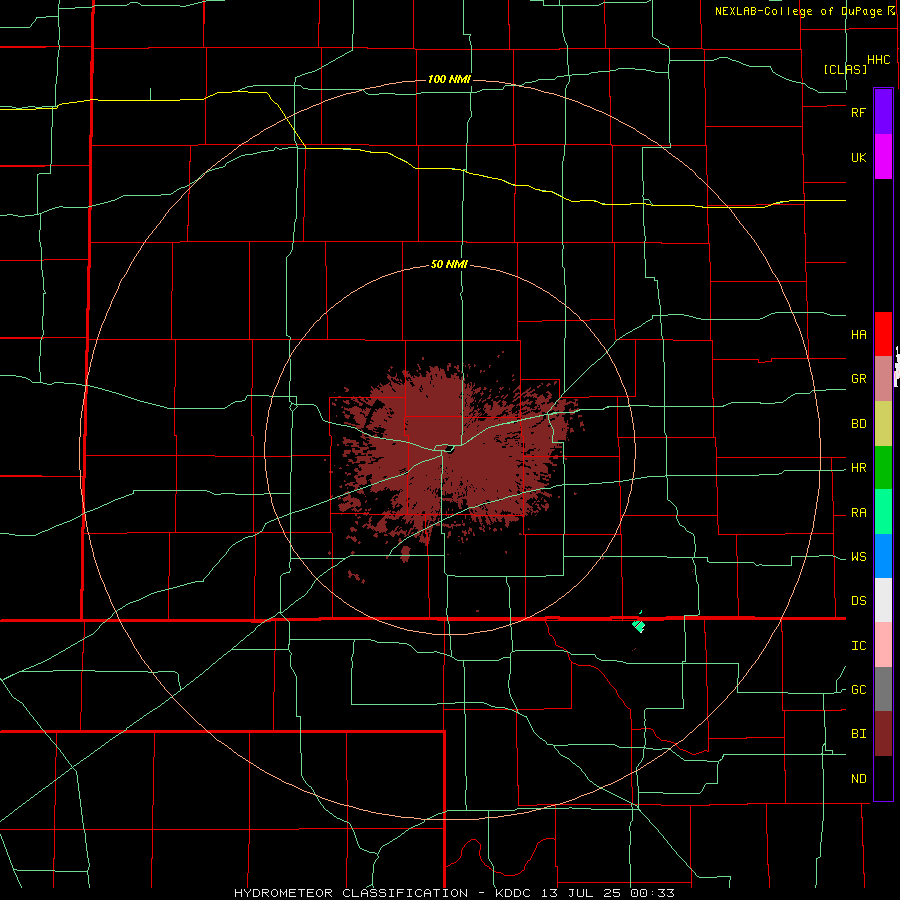900x900 pixels.
Task: Click the HA legend label
Action: click(858, 334)
